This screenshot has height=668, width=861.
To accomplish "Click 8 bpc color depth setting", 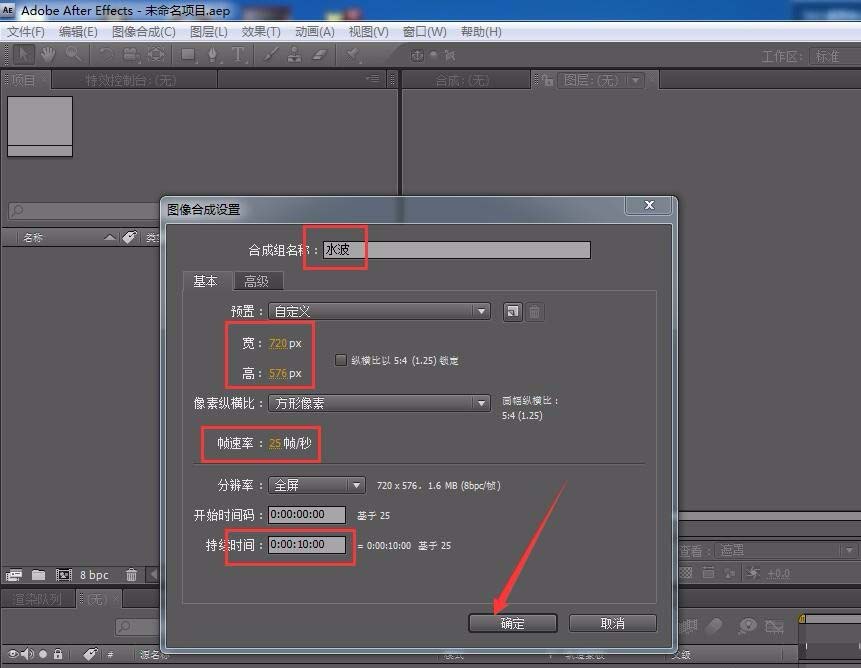I will 94,575.
